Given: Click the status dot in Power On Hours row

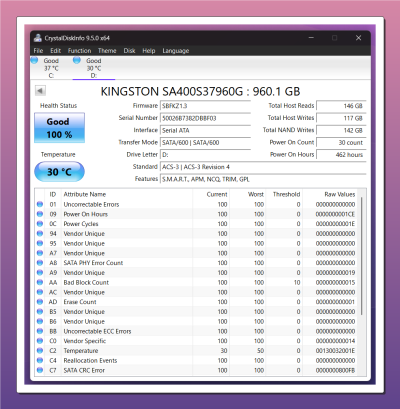Looking at the screenshot, I should 40,214.
